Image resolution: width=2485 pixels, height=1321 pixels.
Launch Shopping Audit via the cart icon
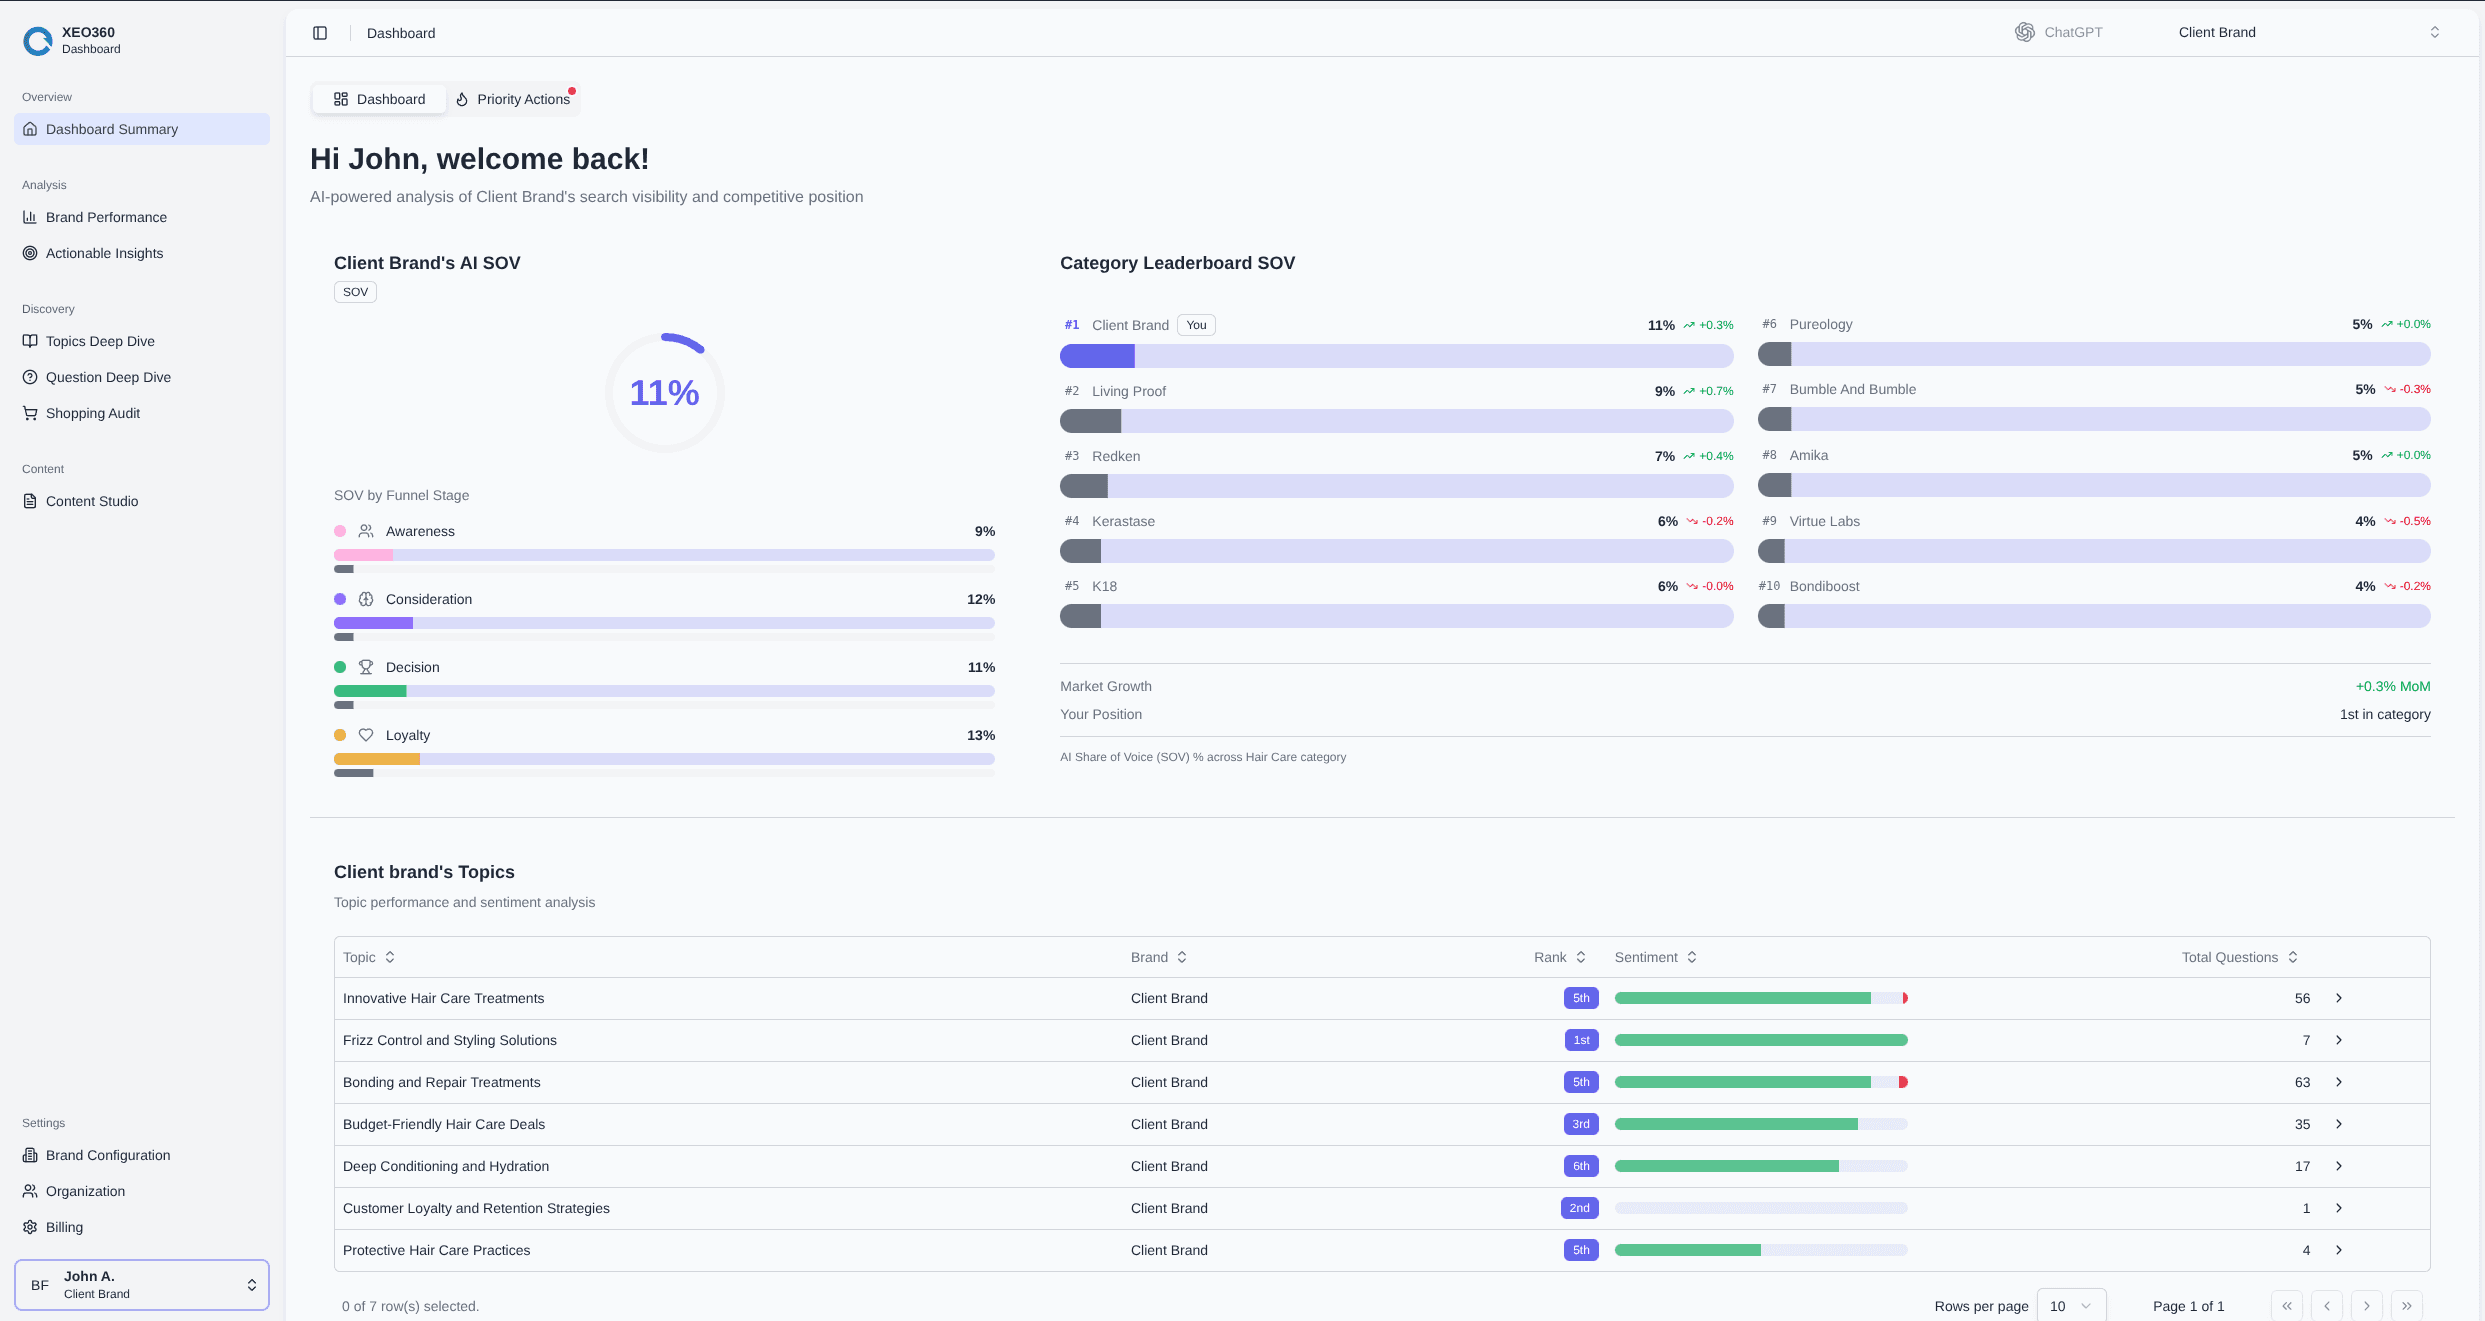tap(30, 413)
